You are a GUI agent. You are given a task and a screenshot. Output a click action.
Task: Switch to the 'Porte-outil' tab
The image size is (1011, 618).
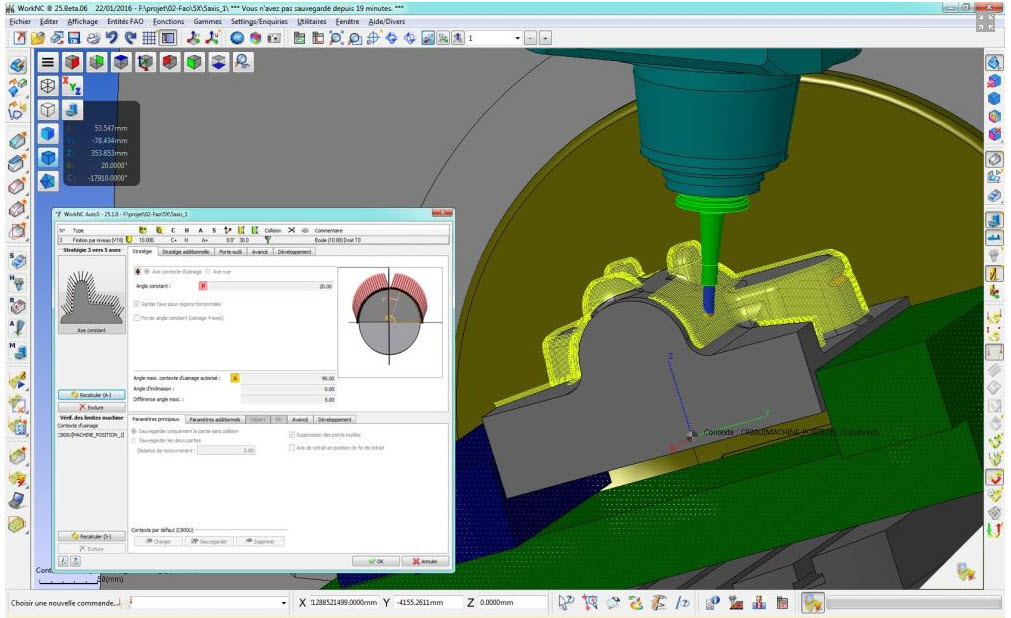(231, 252)
